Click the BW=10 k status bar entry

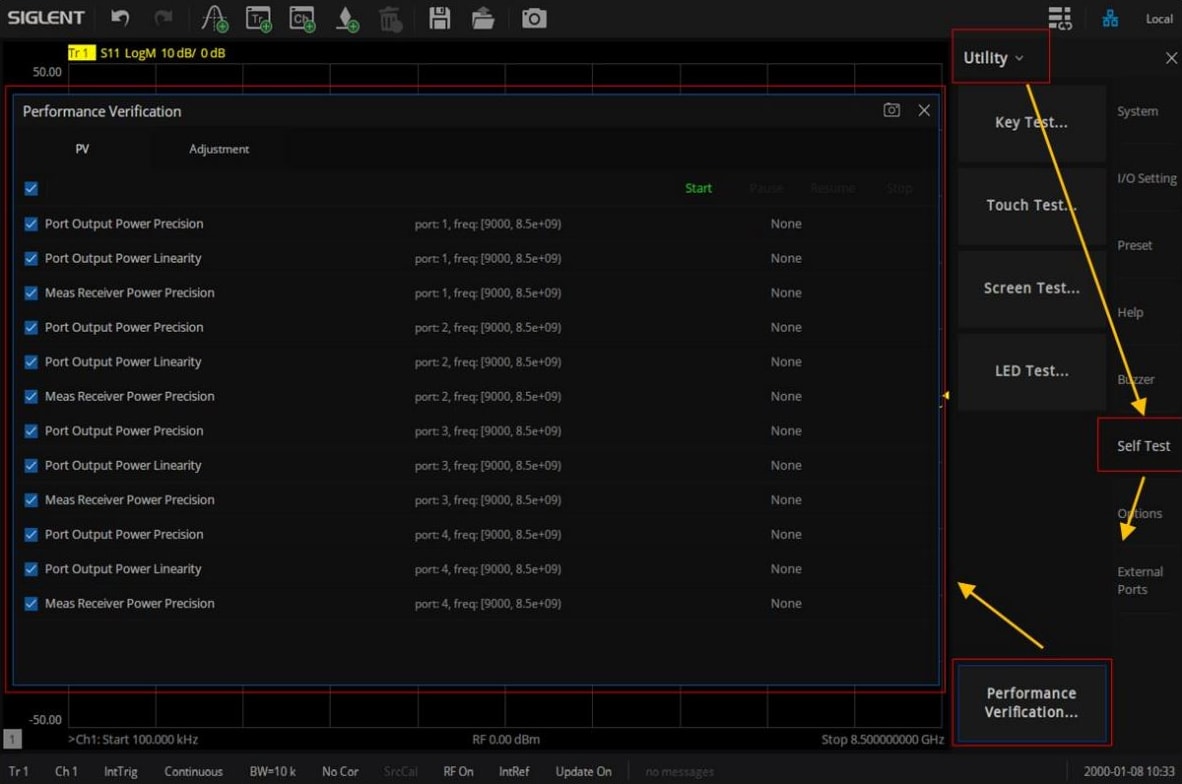coord(273,771)
